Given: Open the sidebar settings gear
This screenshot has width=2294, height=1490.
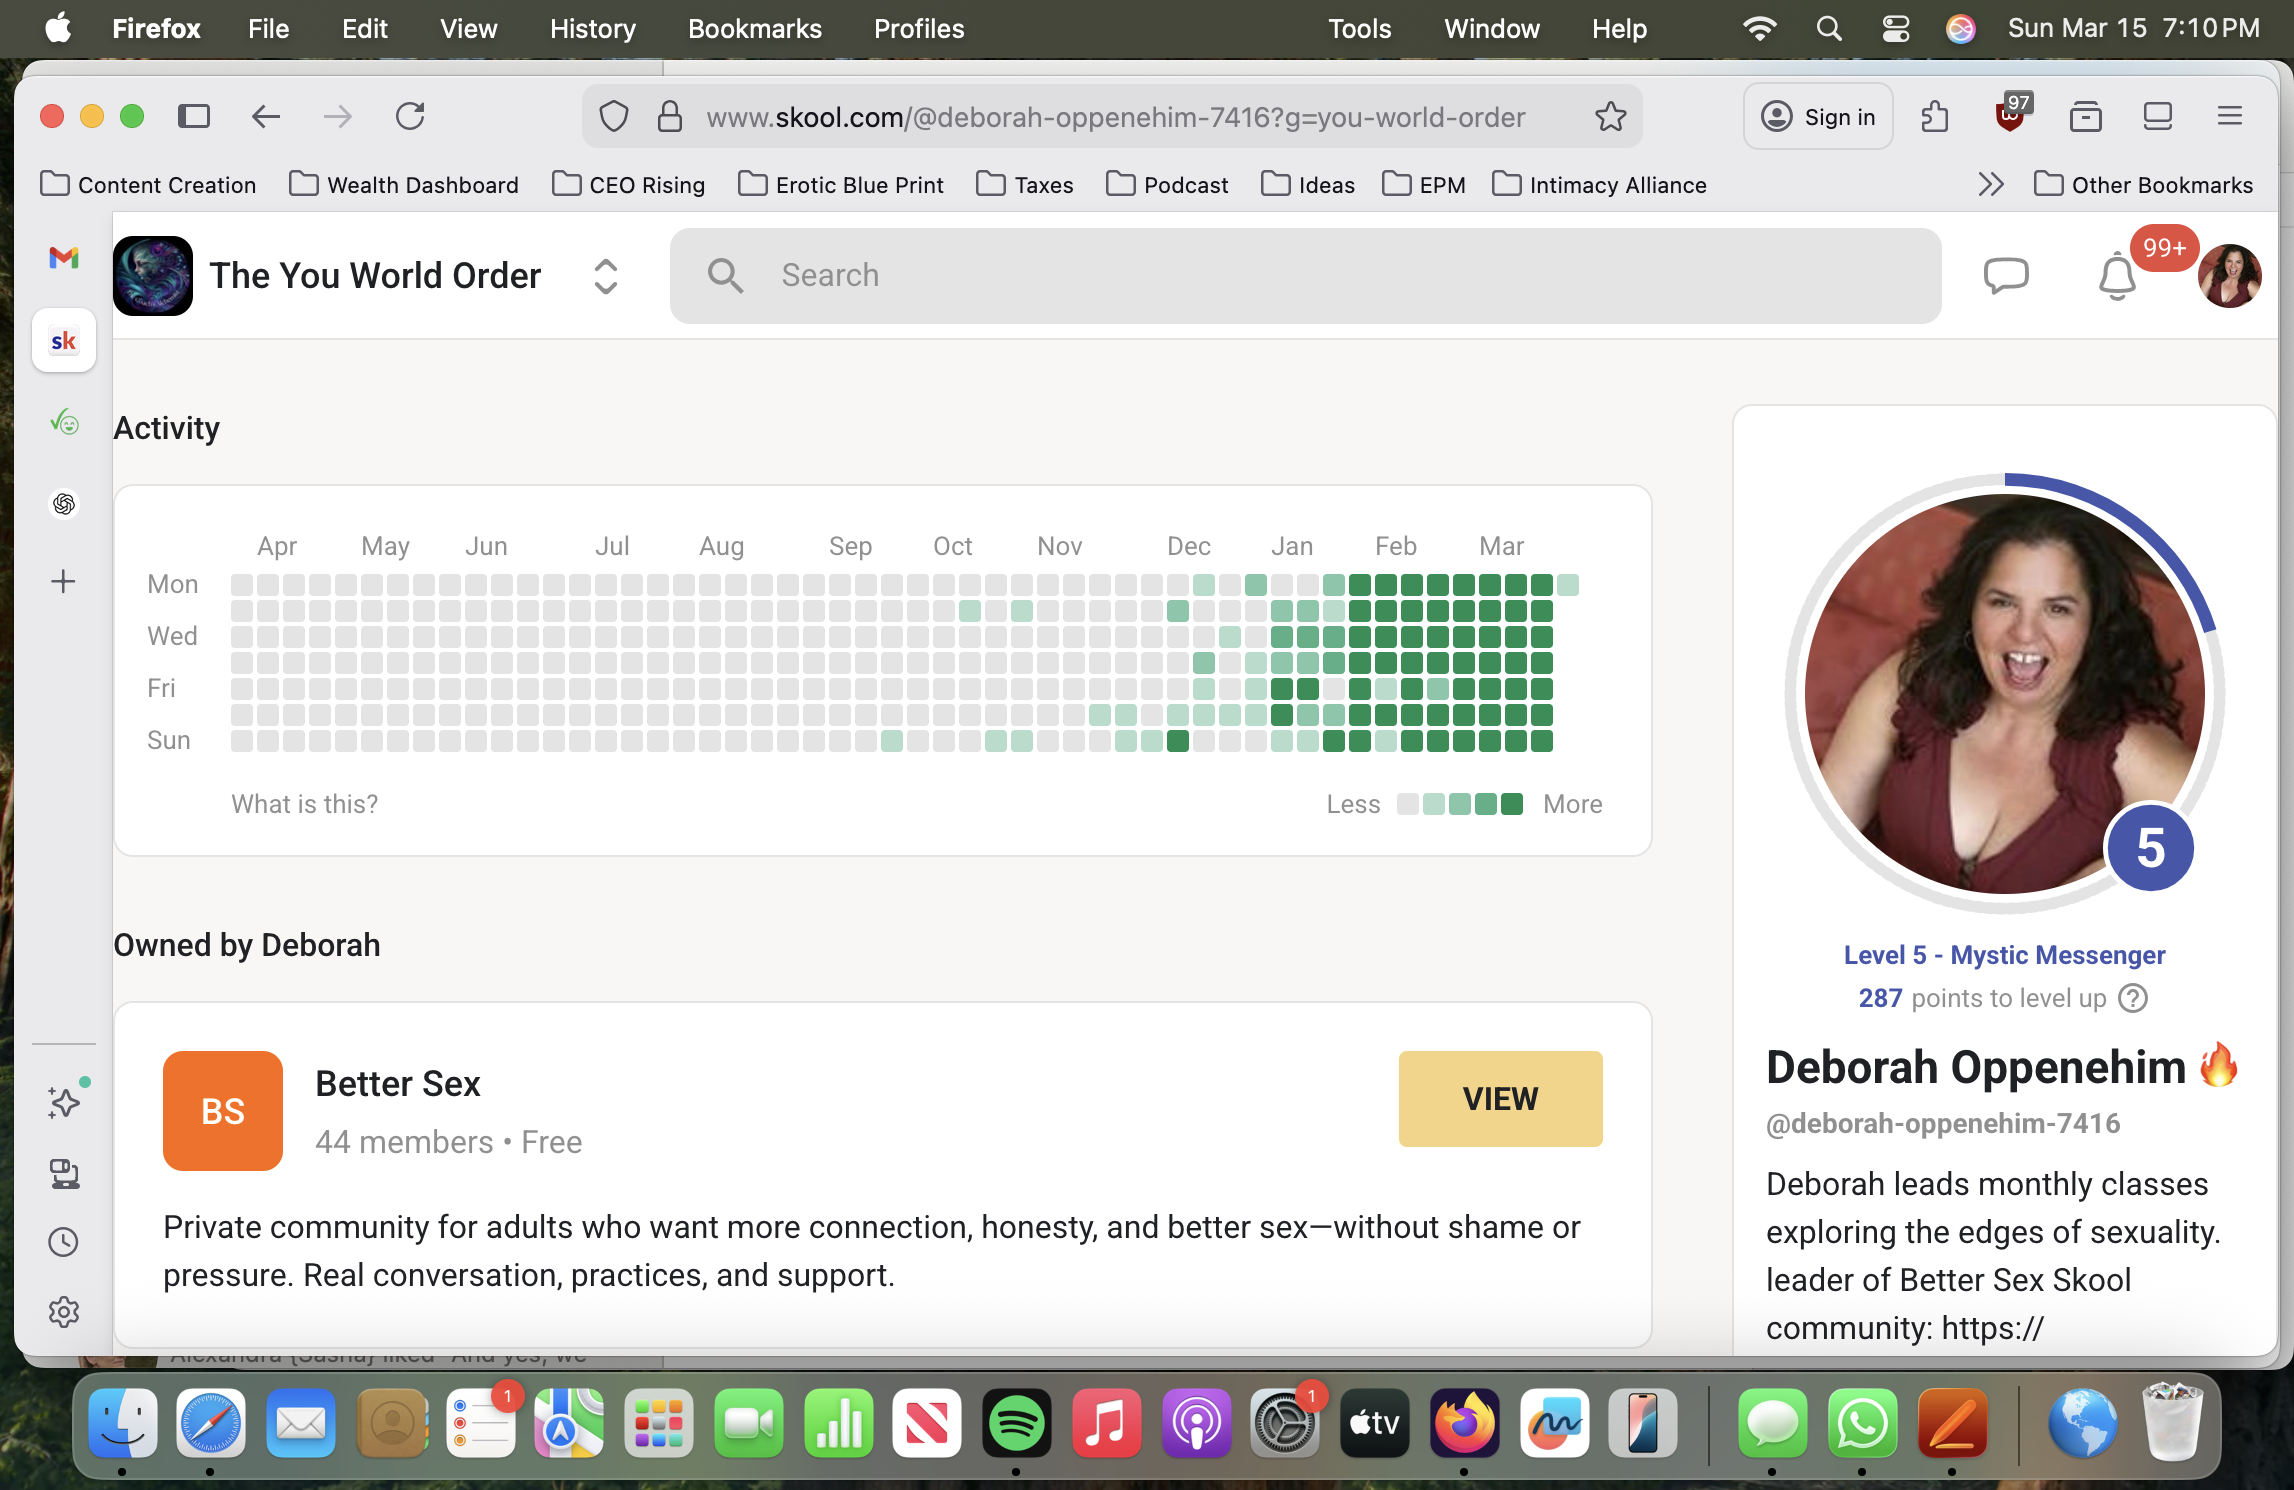Looking at the screenshot, I should coord(64,1312).
